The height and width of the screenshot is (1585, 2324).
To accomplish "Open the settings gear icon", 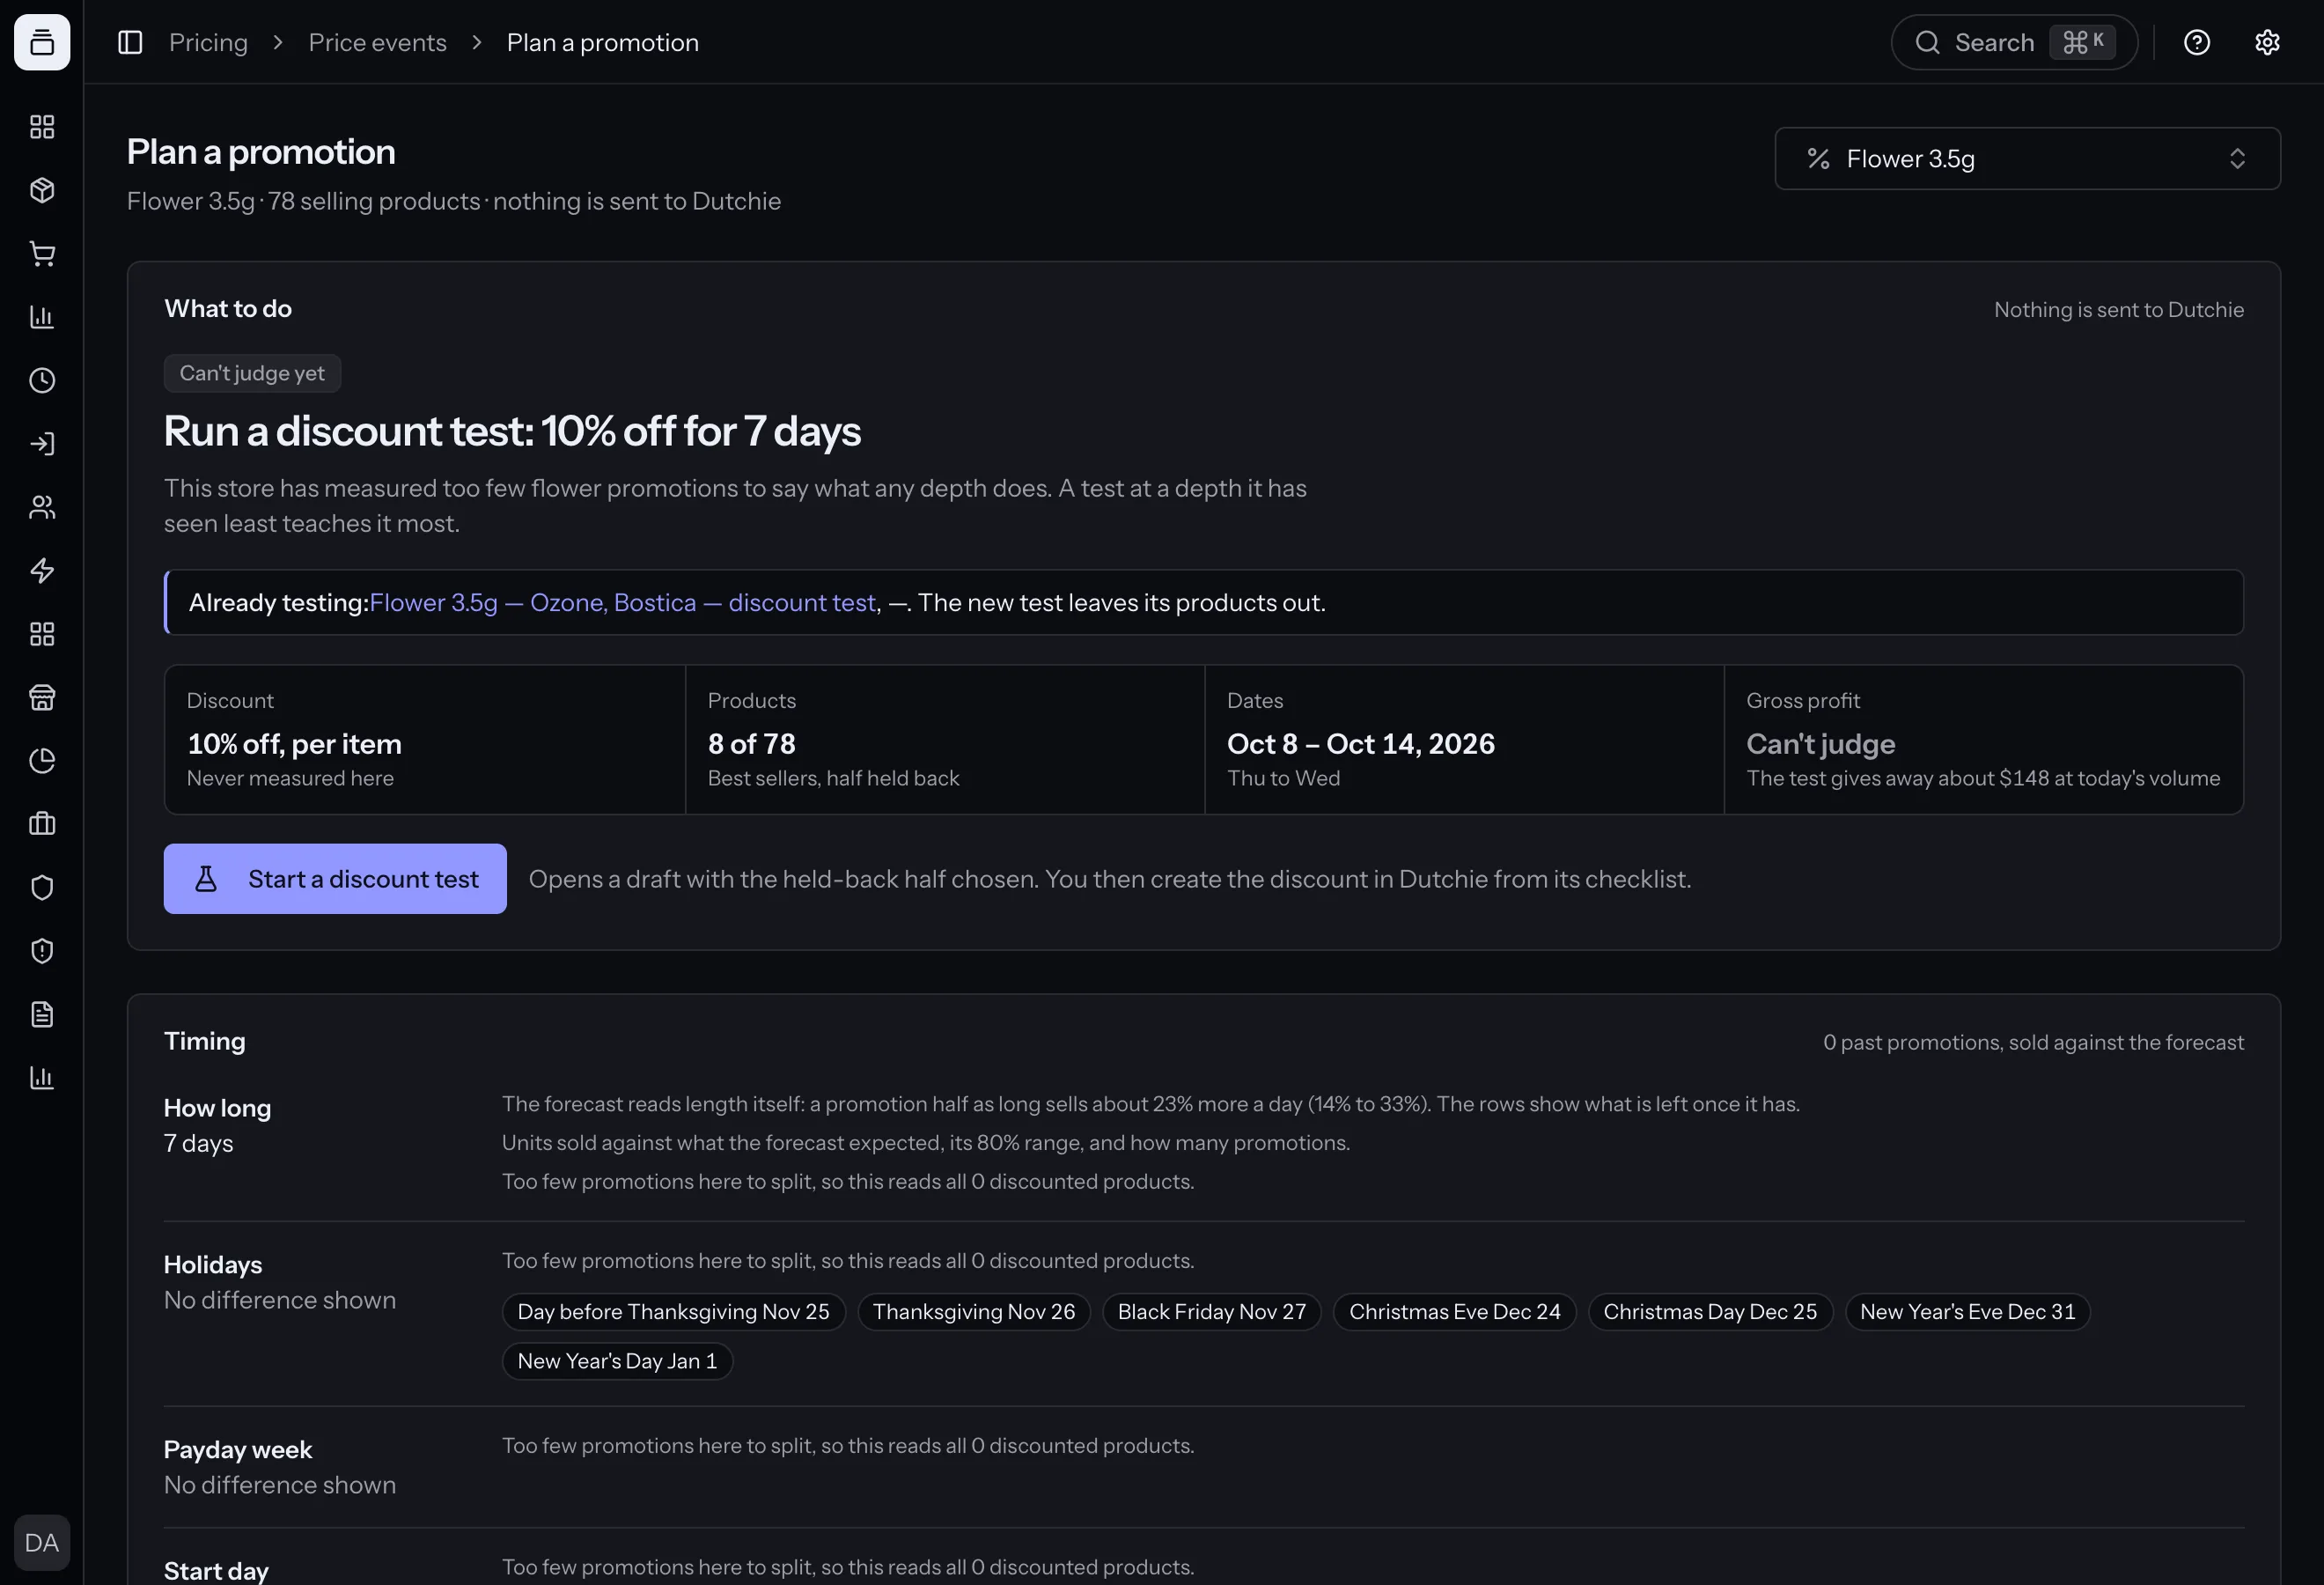I will (2267, 42).
